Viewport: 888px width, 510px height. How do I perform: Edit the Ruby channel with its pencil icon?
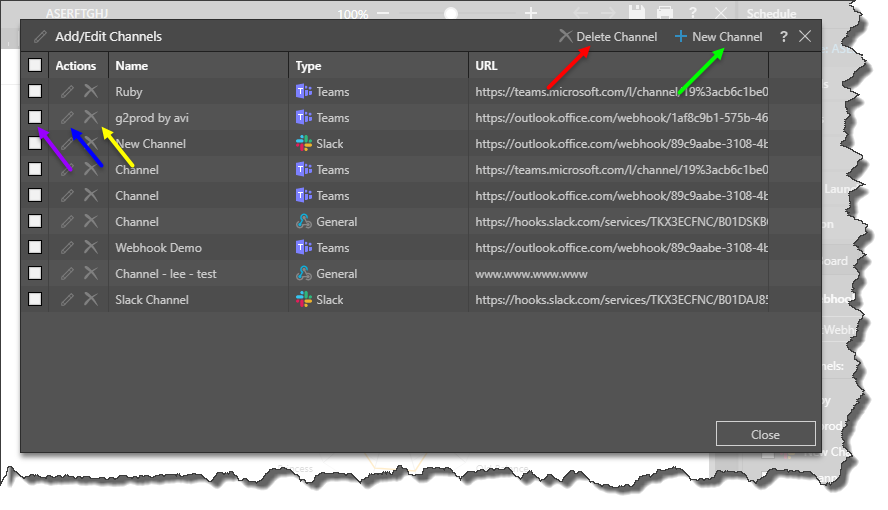click(x=67, y=91)
